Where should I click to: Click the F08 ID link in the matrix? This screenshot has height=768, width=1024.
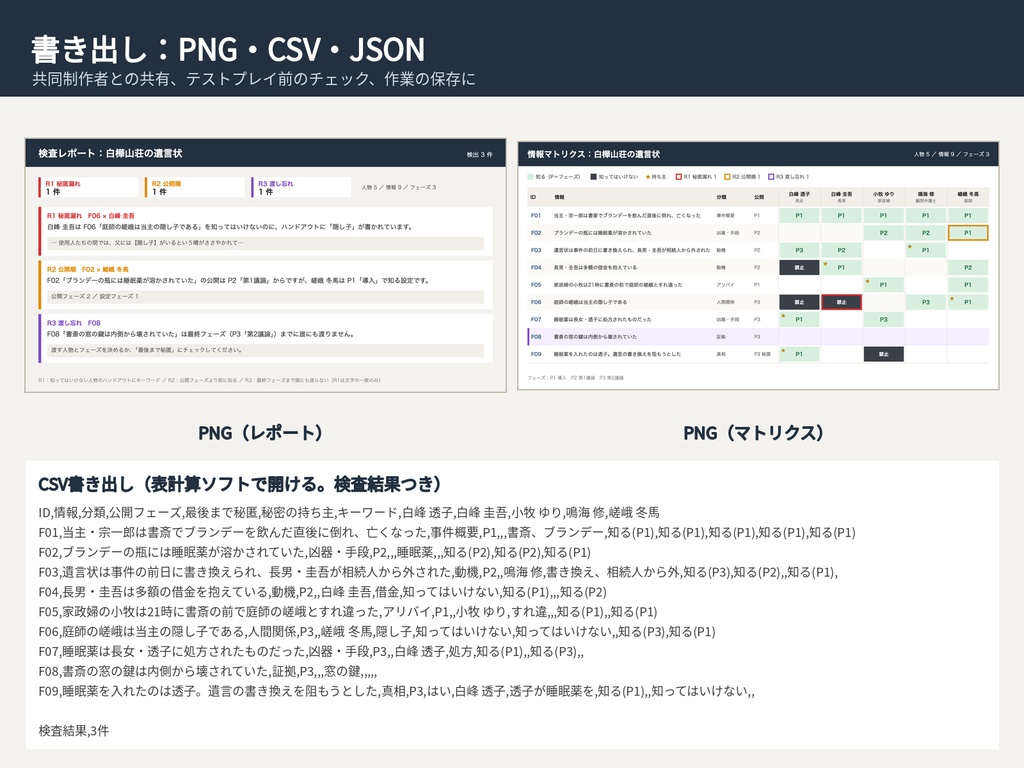click(536, 337)
